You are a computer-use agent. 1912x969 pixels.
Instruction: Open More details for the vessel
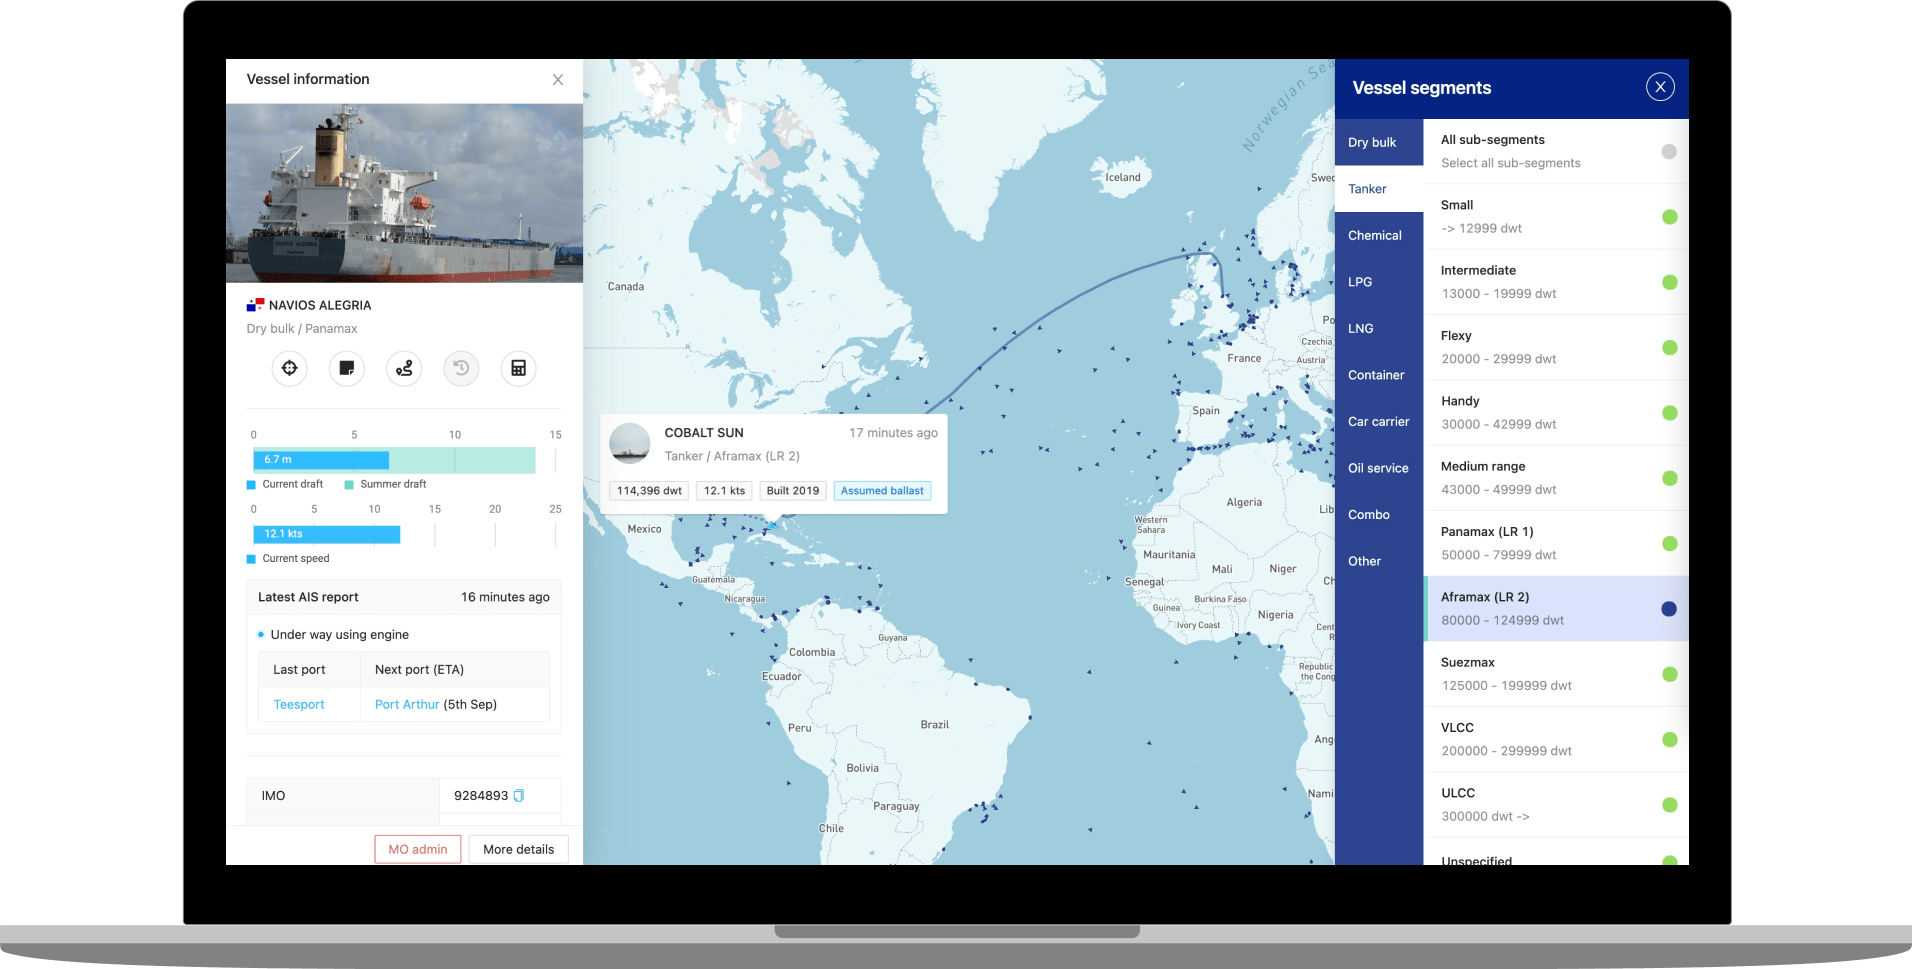click(x=518, y=848)
